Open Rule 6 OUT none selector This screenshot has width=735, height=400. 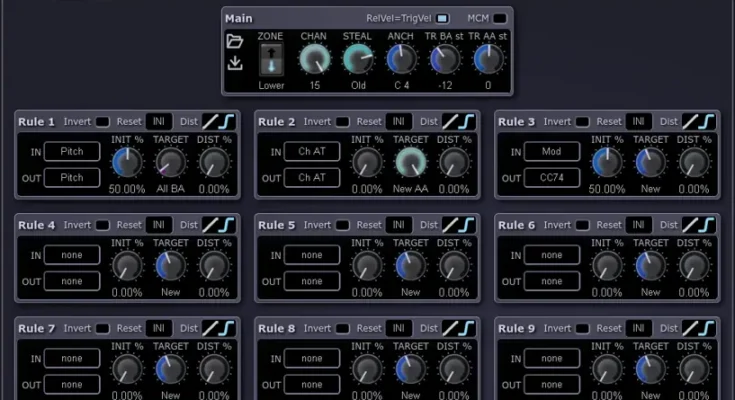click(551, 280)
